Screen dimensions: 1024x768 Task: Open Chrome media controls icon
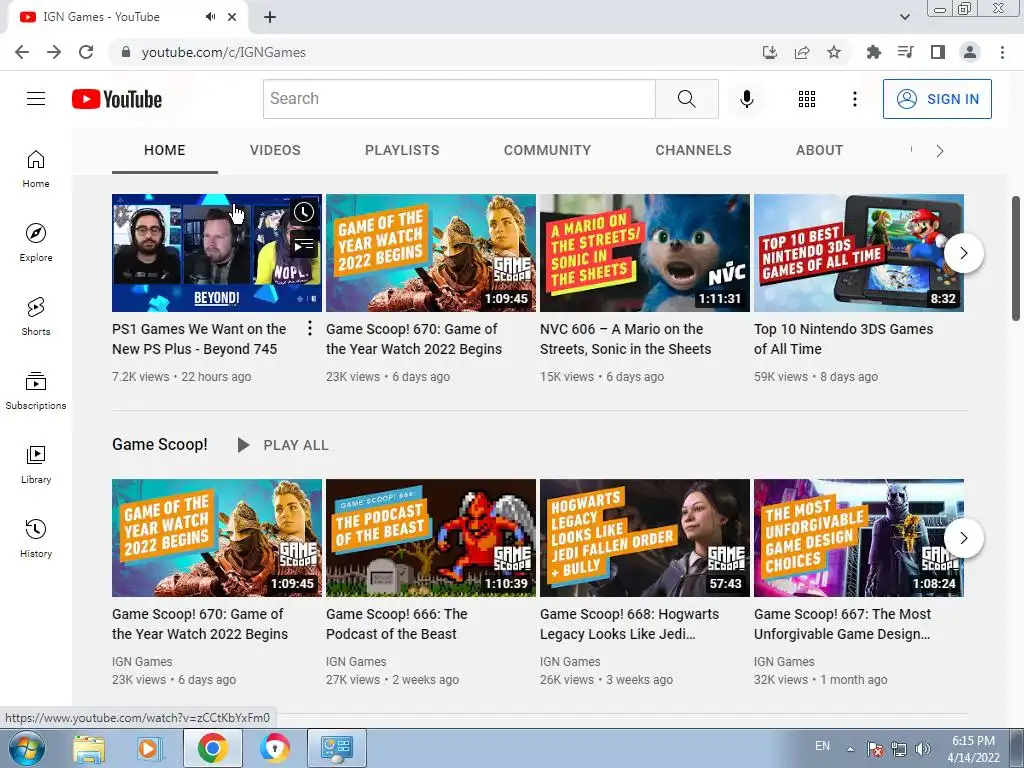click(x=906, y=52)
